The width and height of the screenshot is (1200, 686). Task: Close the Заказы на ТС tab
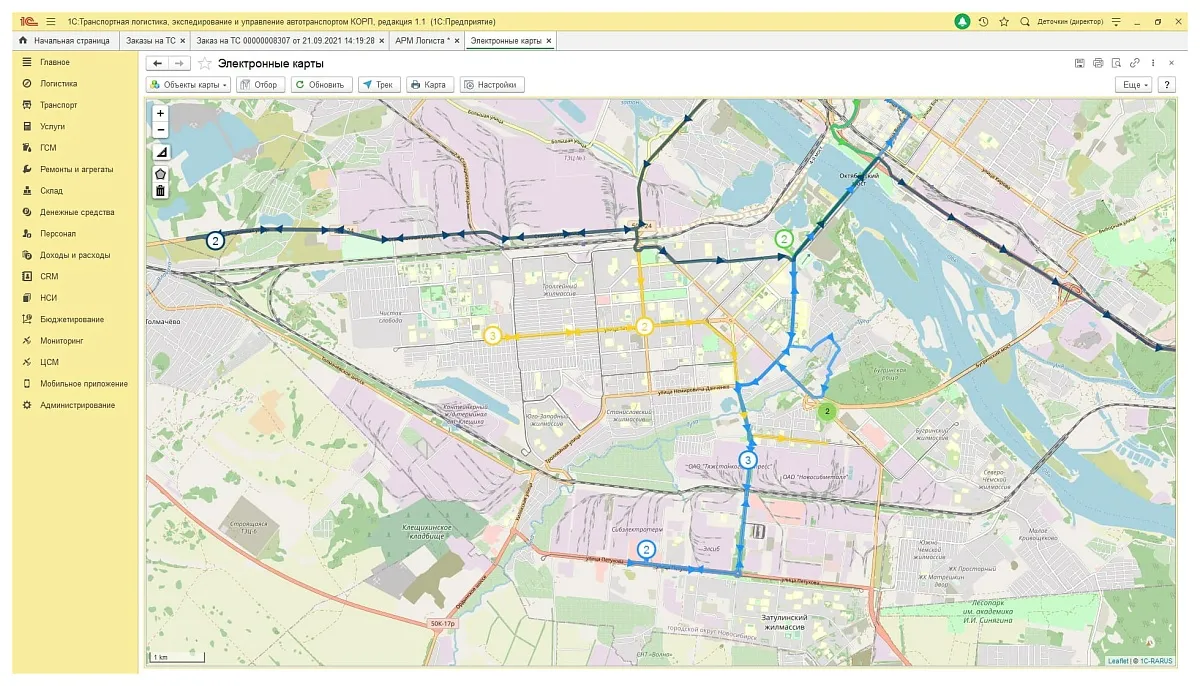point(183,41)
